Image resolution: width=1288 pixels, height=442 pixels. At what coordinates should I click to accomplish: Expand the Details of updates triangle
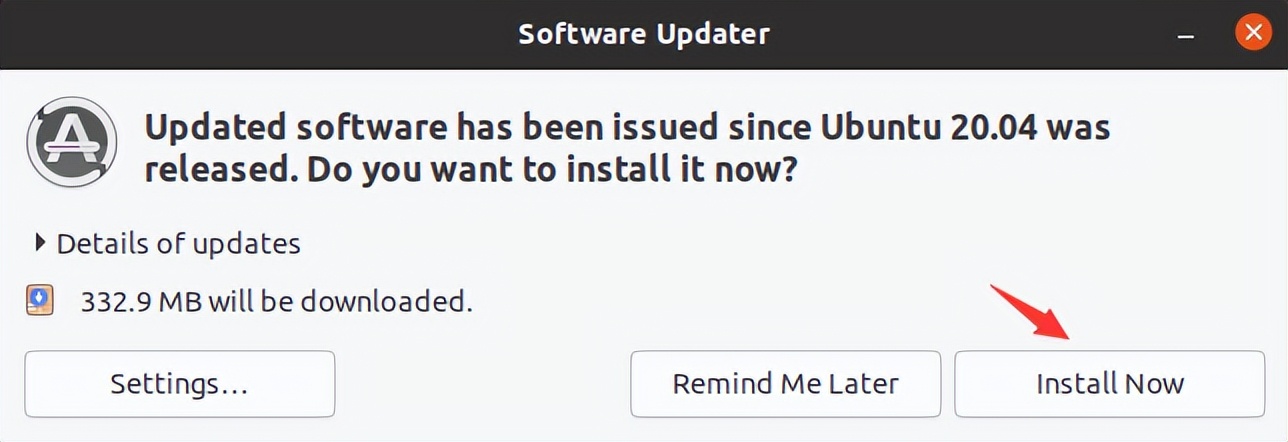40,242
